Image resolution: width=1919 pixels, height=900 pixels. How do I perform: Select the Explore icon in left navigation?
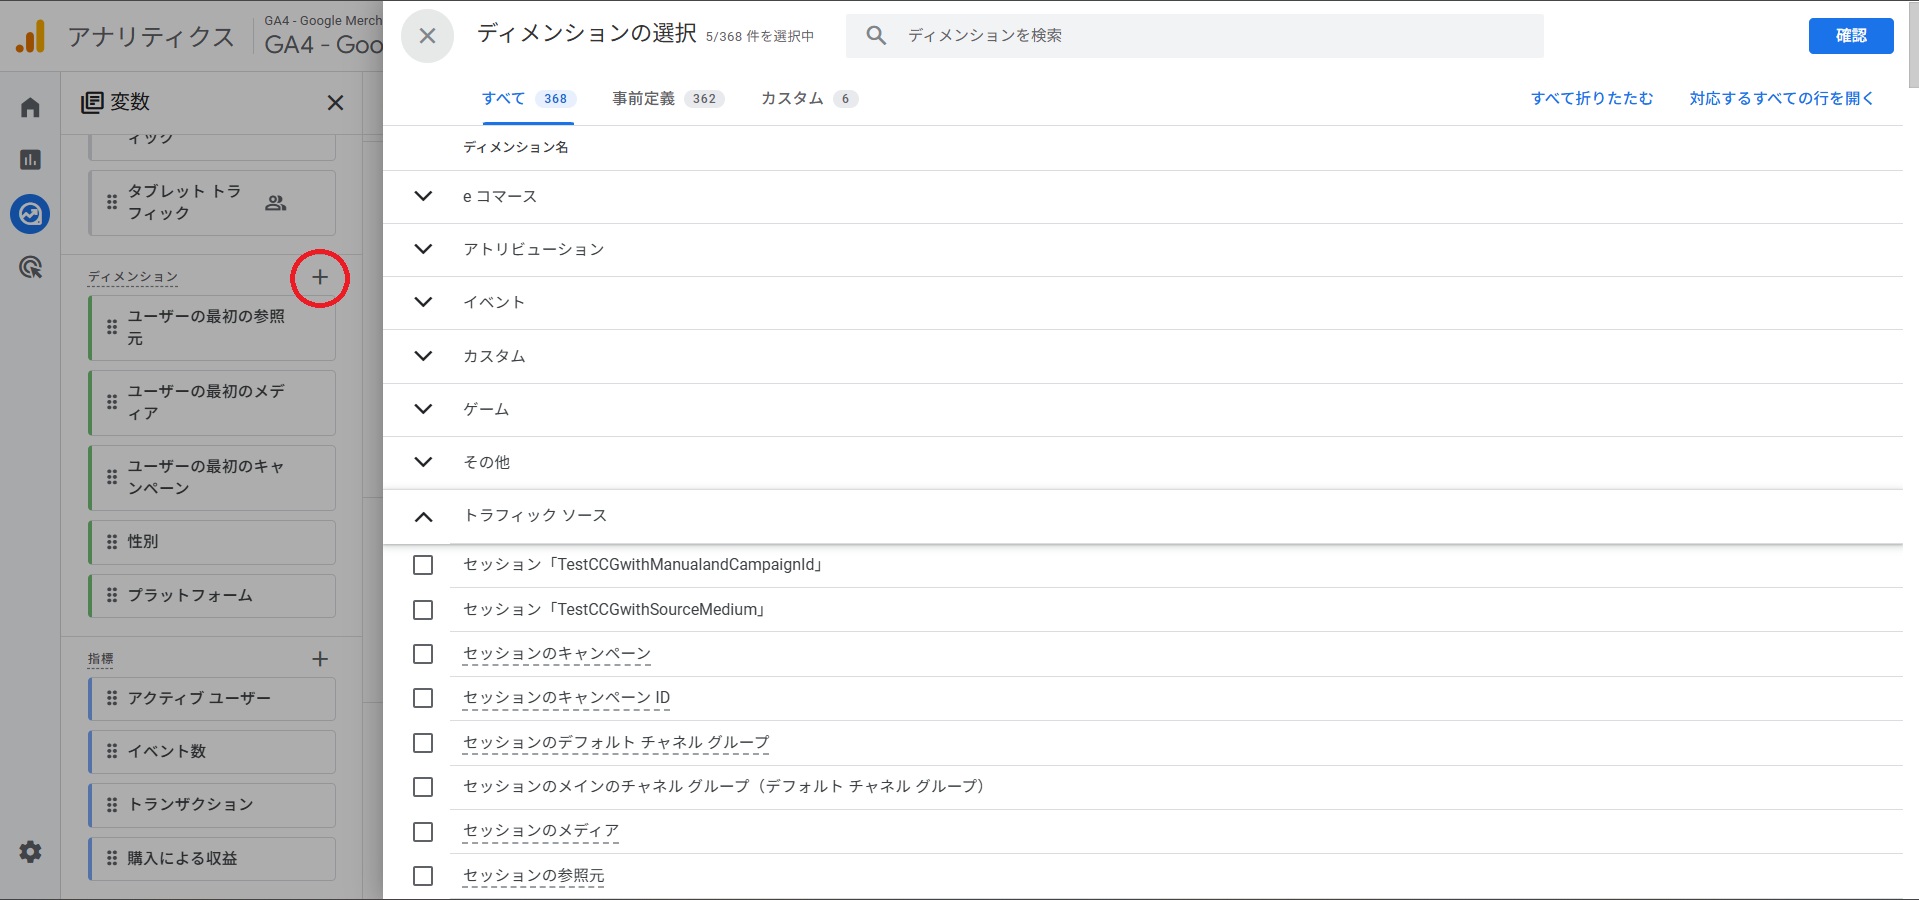pos(30,214)
